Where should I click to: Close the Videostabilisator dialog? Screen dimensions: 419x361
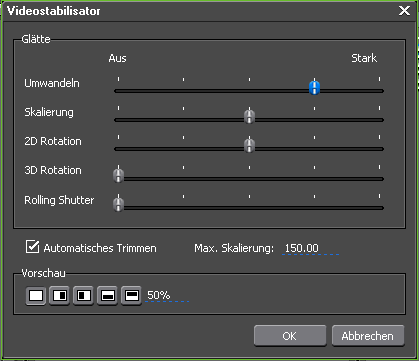coord(404,11)
